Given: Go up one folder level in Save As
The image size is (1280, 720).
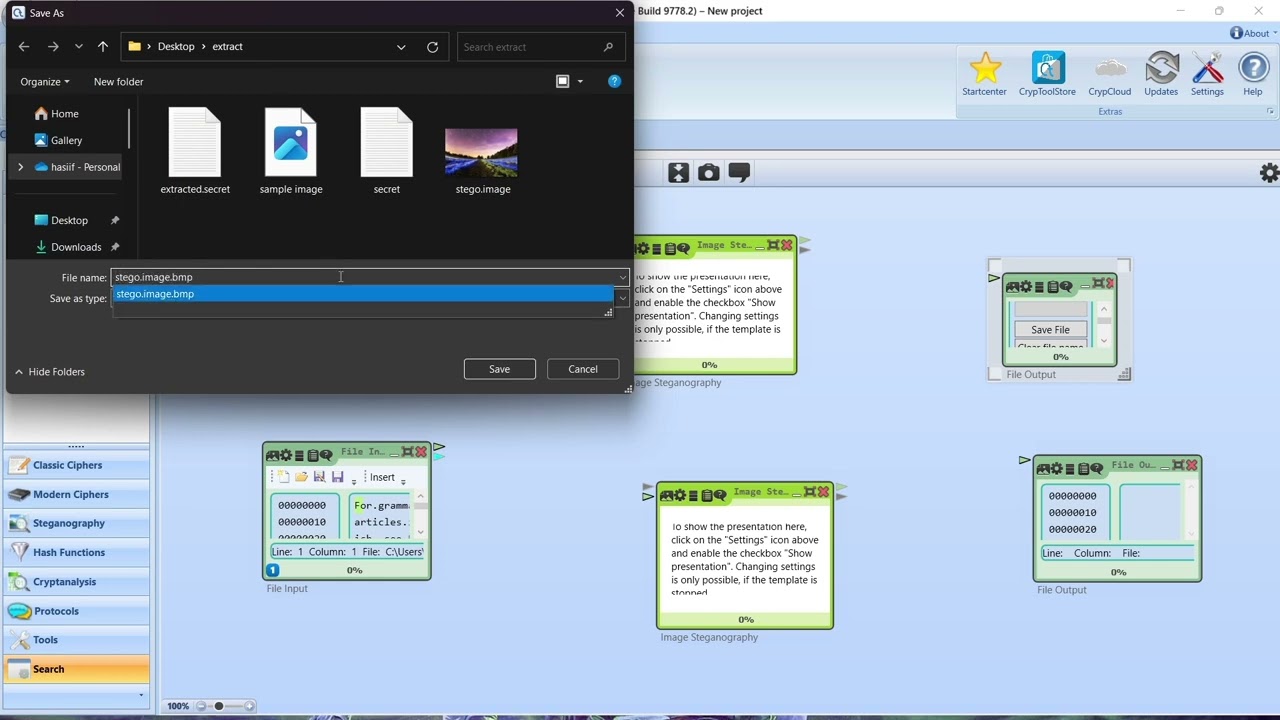Looking at the screenshot, I should tap(103, 47).
